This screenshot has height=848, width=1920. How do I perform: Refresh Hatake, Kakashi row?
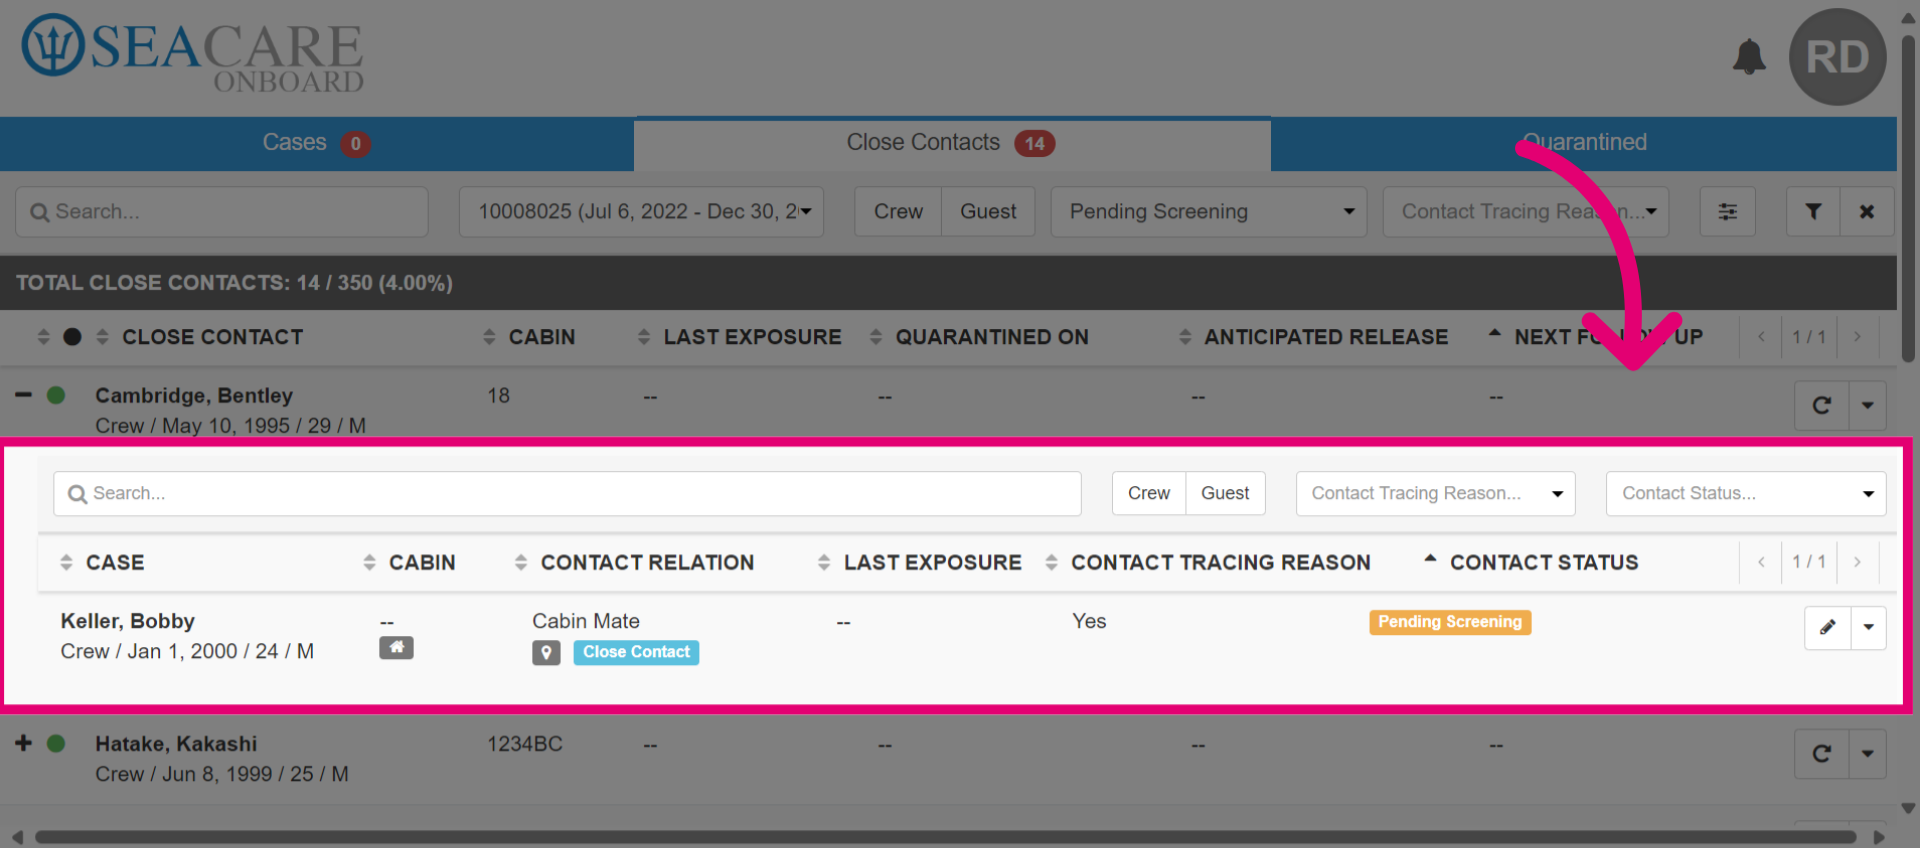click(1822, 753)
